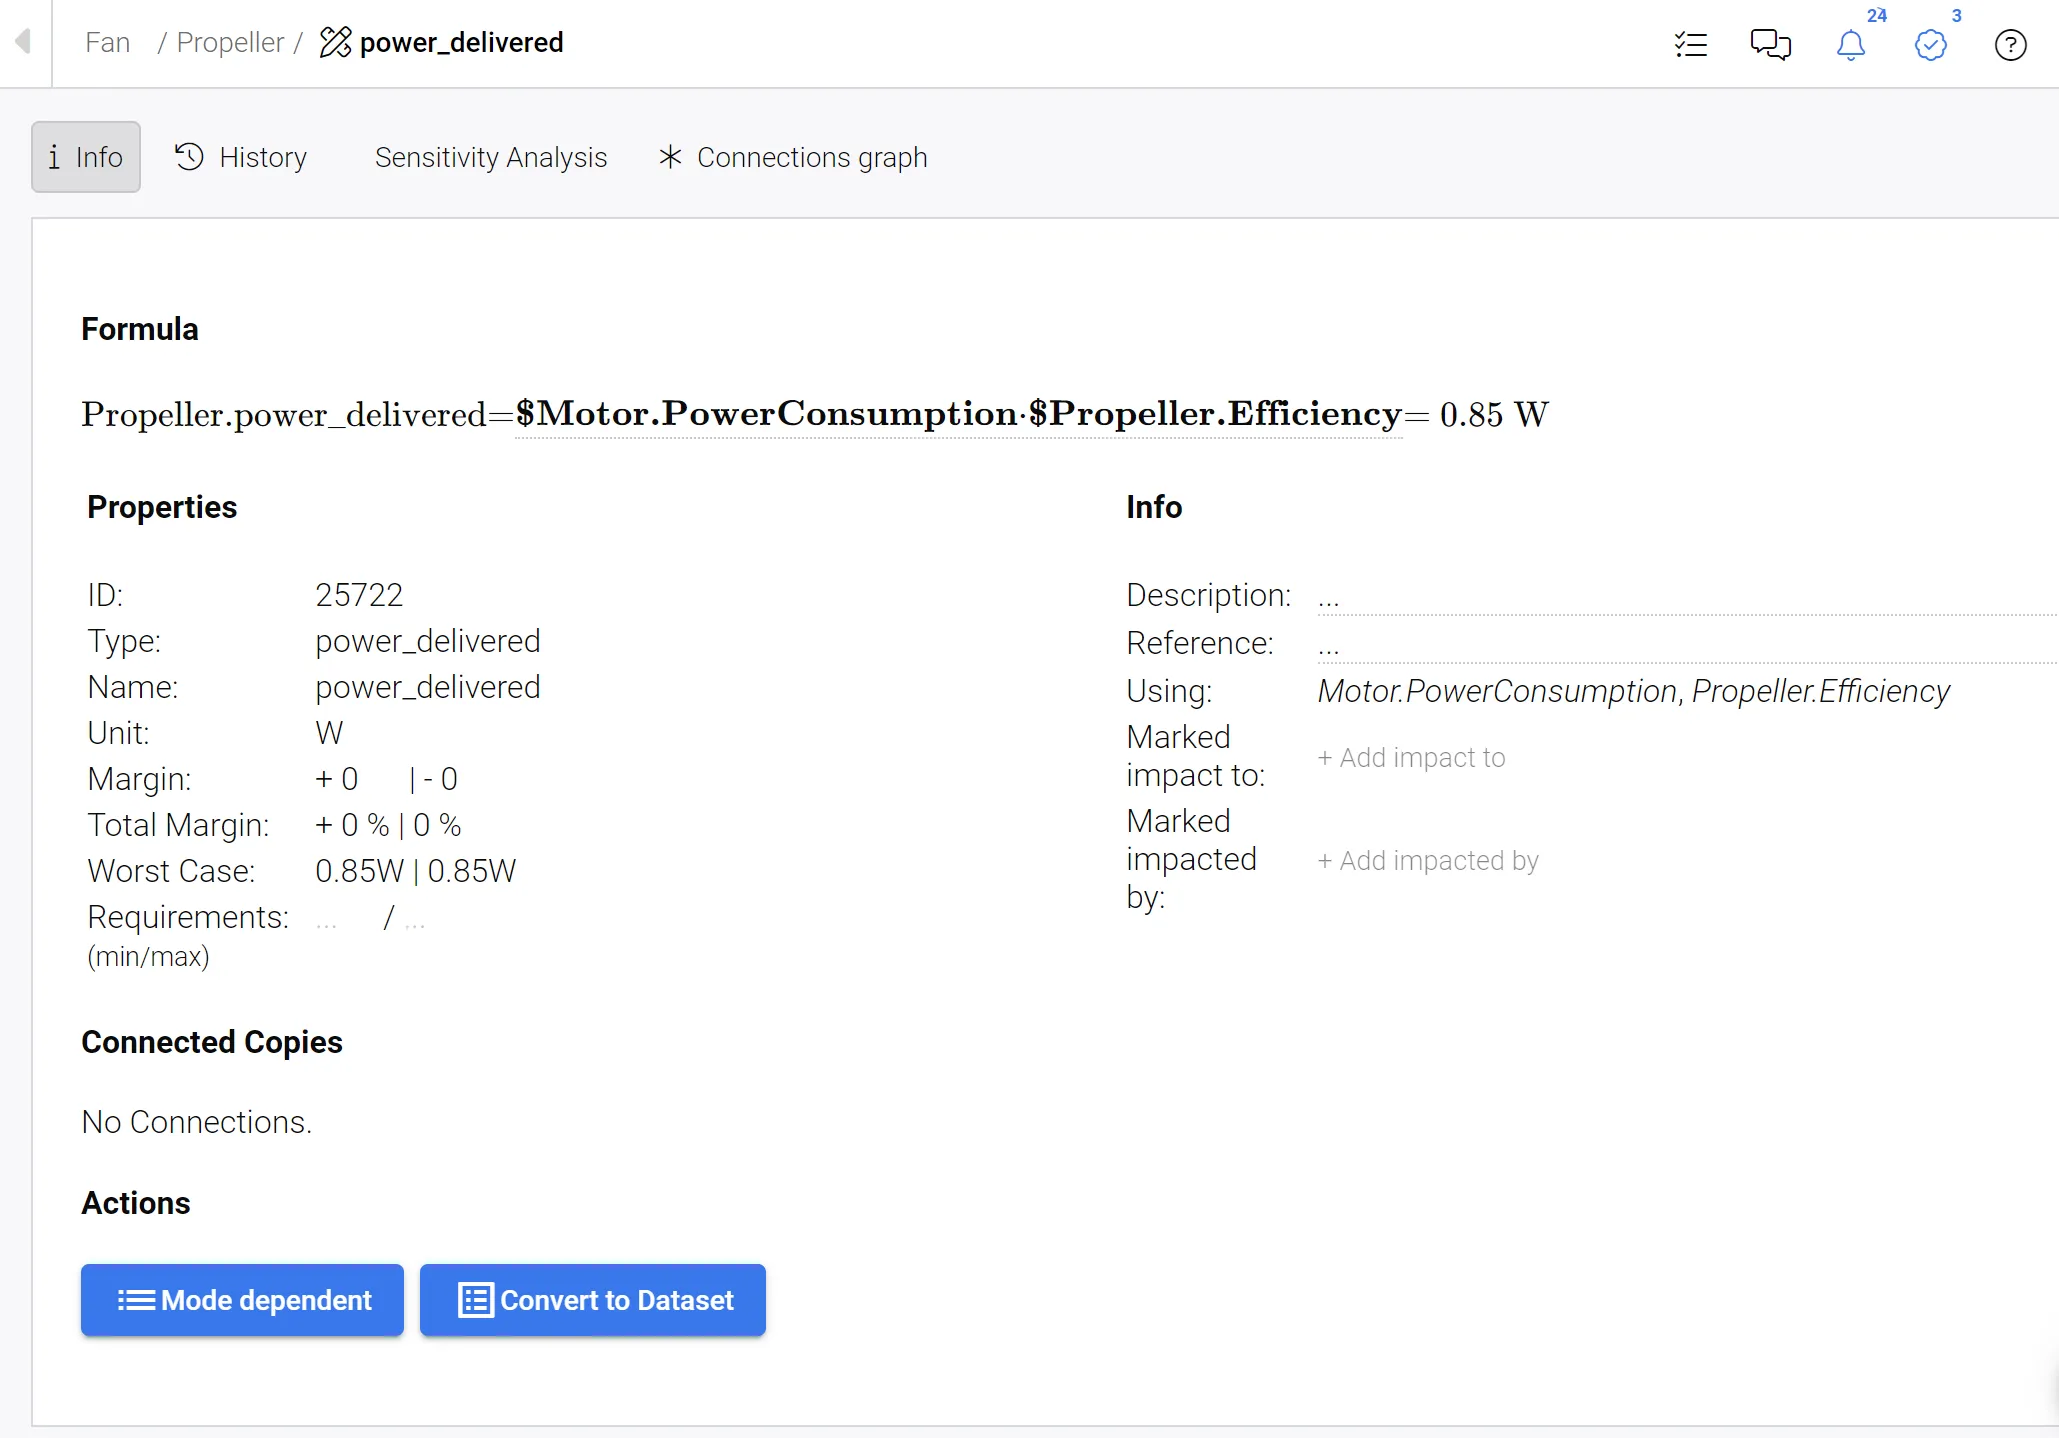This screenshot has height=1438, width=2059.
Task: Navigate to Fan breadcrumb
Action: [x=108, y=43]
